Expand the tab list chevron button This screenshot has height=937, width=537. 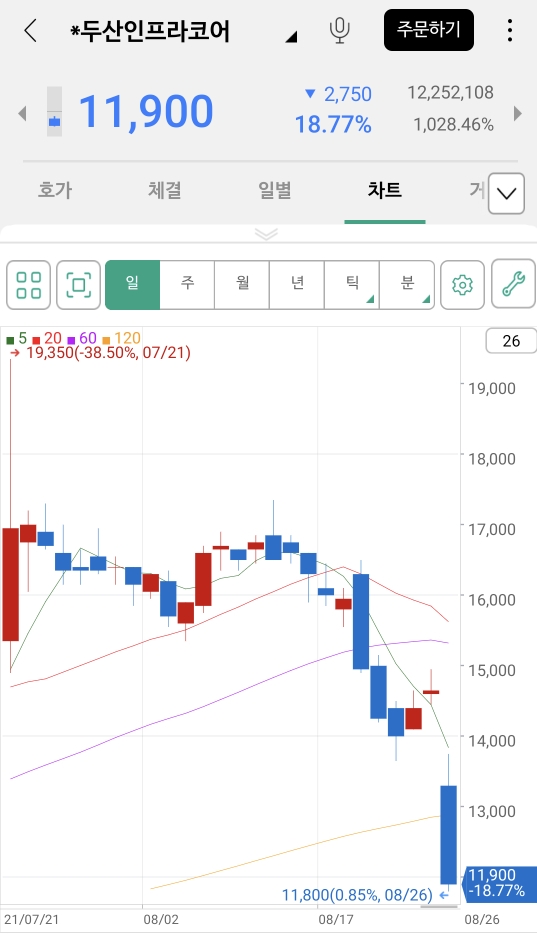point(507,194)
